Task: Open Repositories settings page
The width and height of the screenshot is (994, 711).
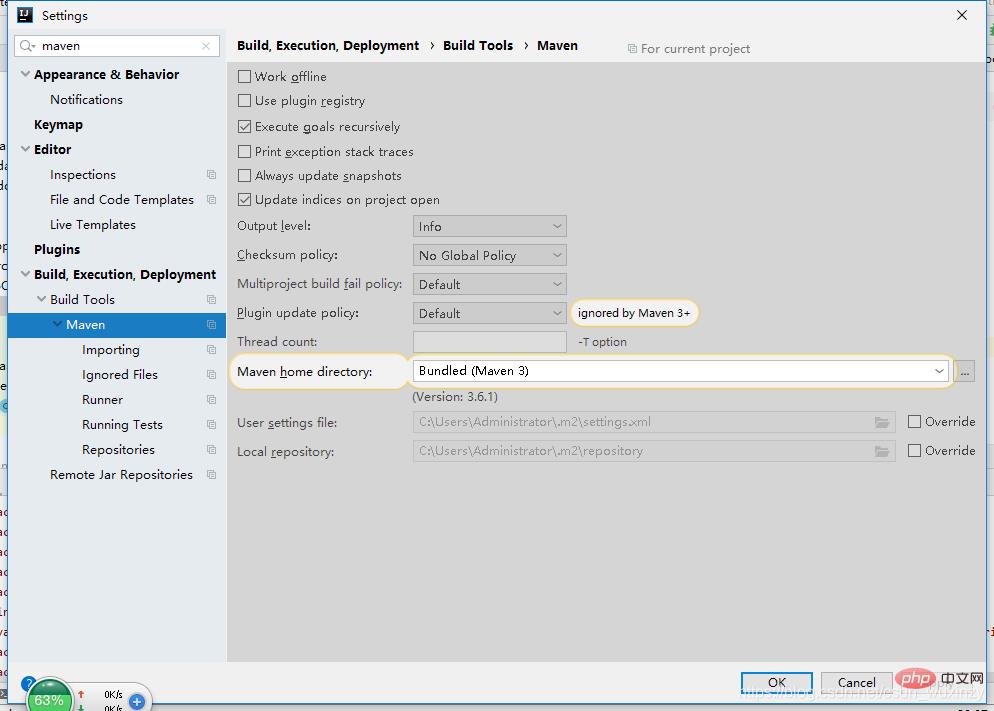Action: click(118, 450)
